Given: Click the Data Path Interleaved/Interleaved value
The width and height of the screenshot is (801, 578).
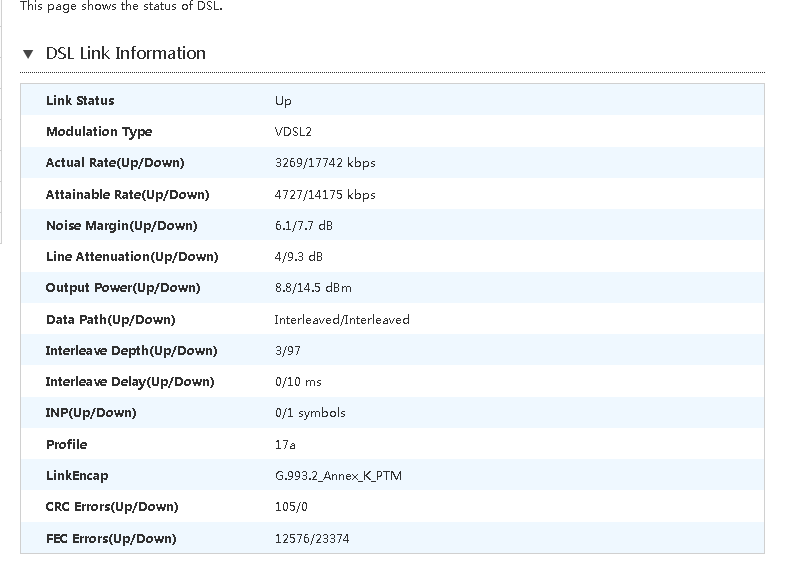Looking at the screenshot, I should (x=342, y=320).
